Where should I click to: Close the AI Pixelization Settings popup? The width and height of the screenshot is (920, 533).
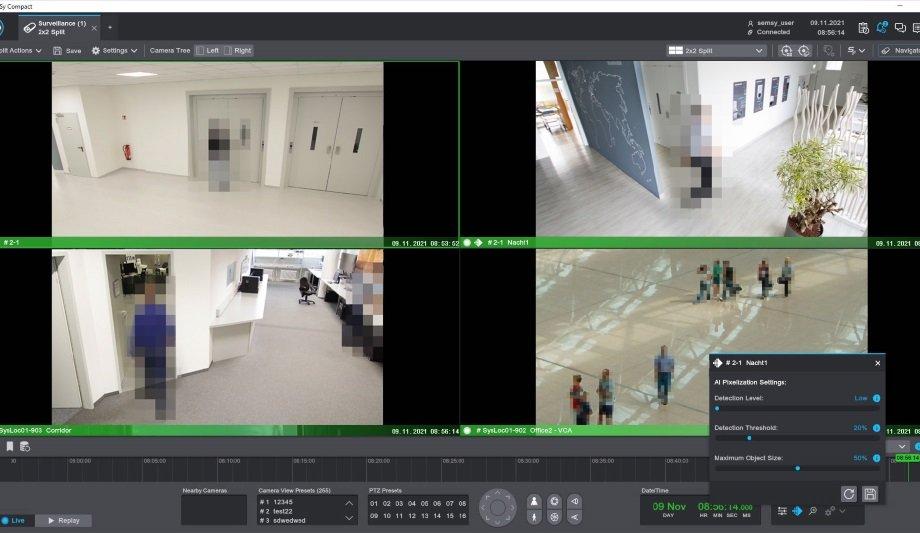pos(878,363)
